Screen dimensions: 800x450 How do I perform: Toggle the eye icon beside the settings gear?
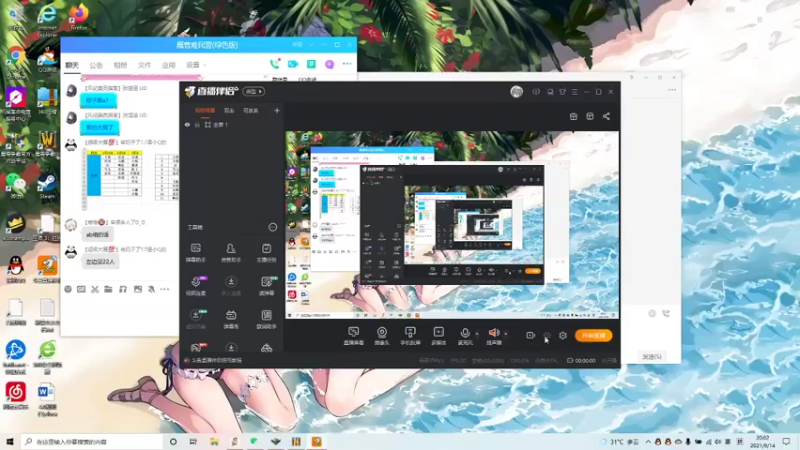coord(547,335)
